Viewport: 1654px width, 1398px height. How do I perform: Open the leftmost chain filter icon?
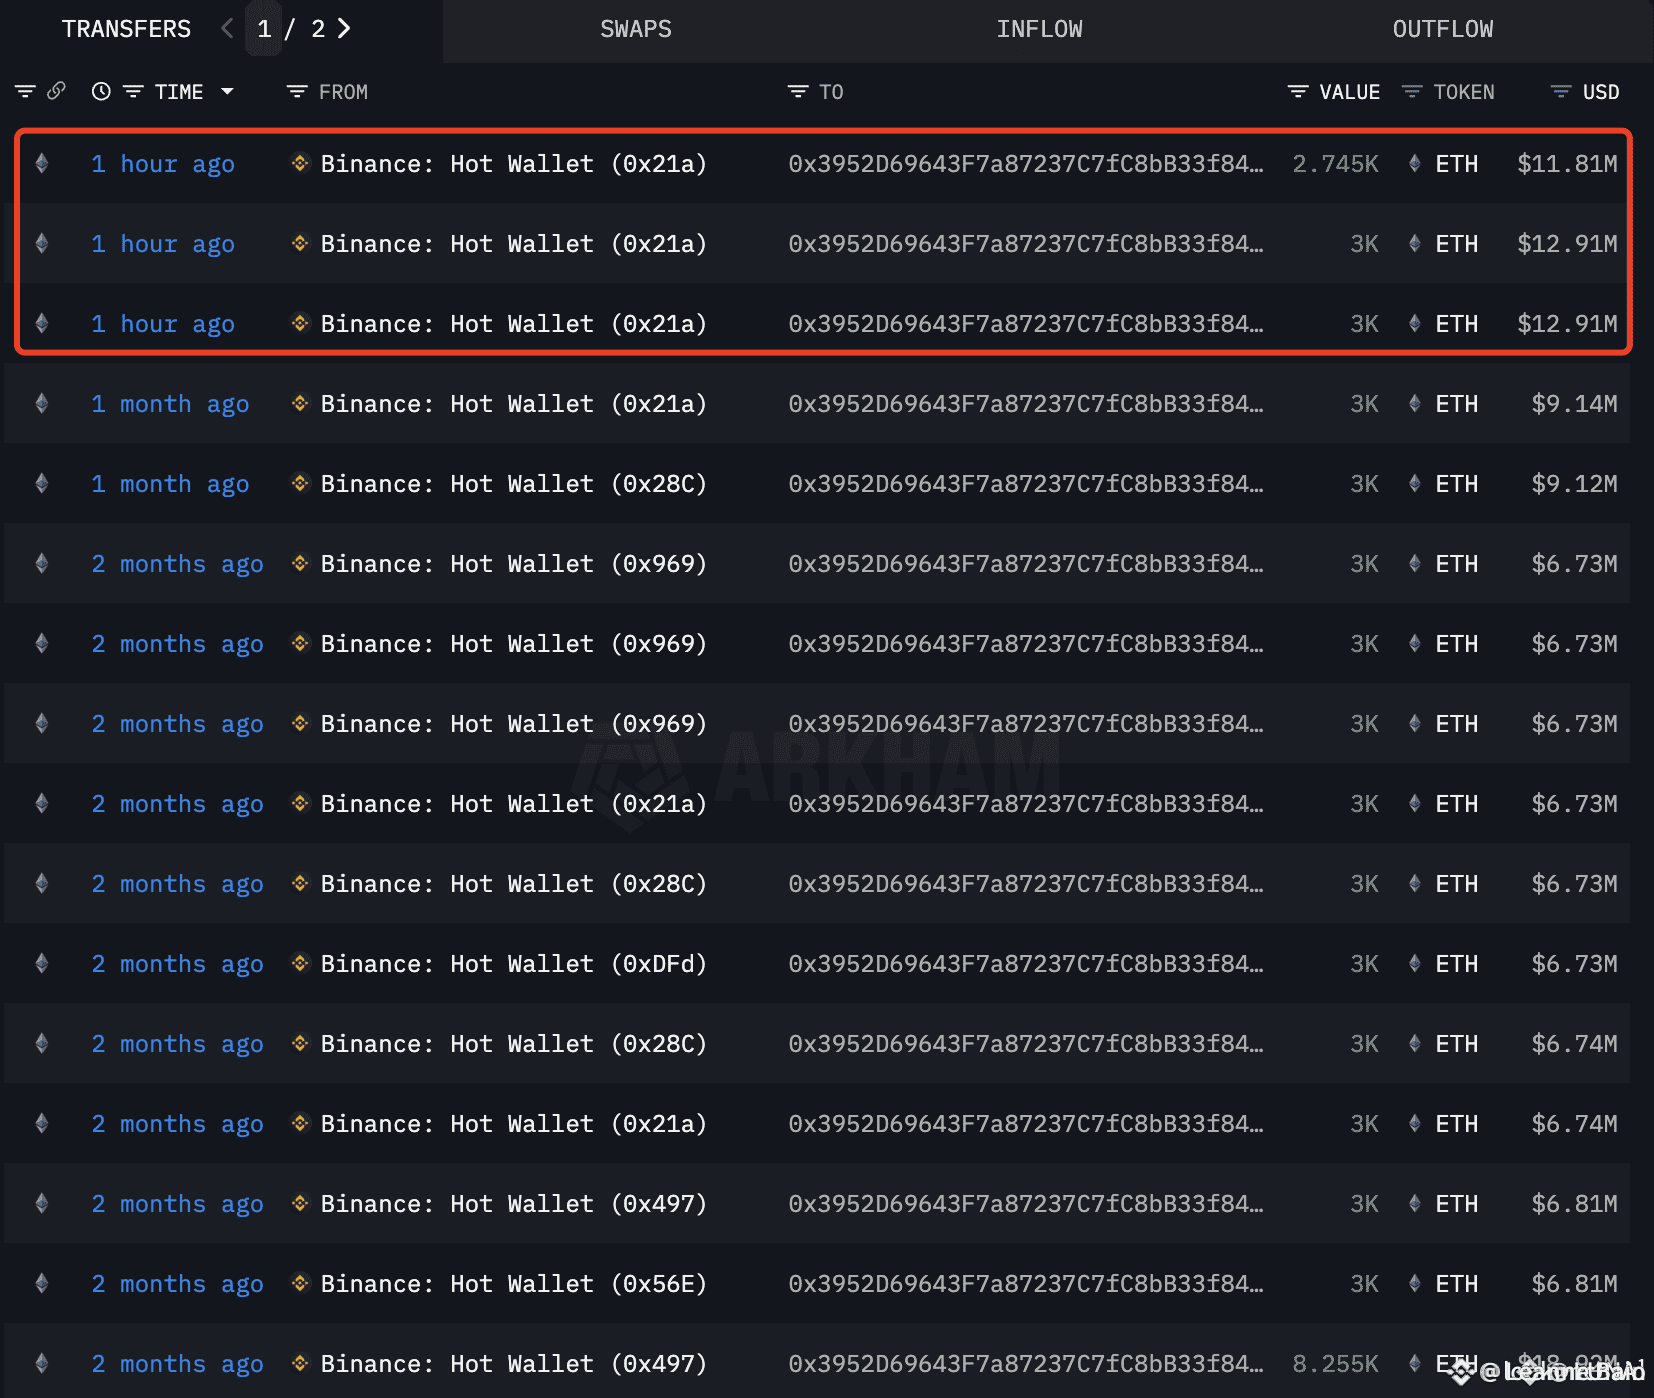[25, 91]
